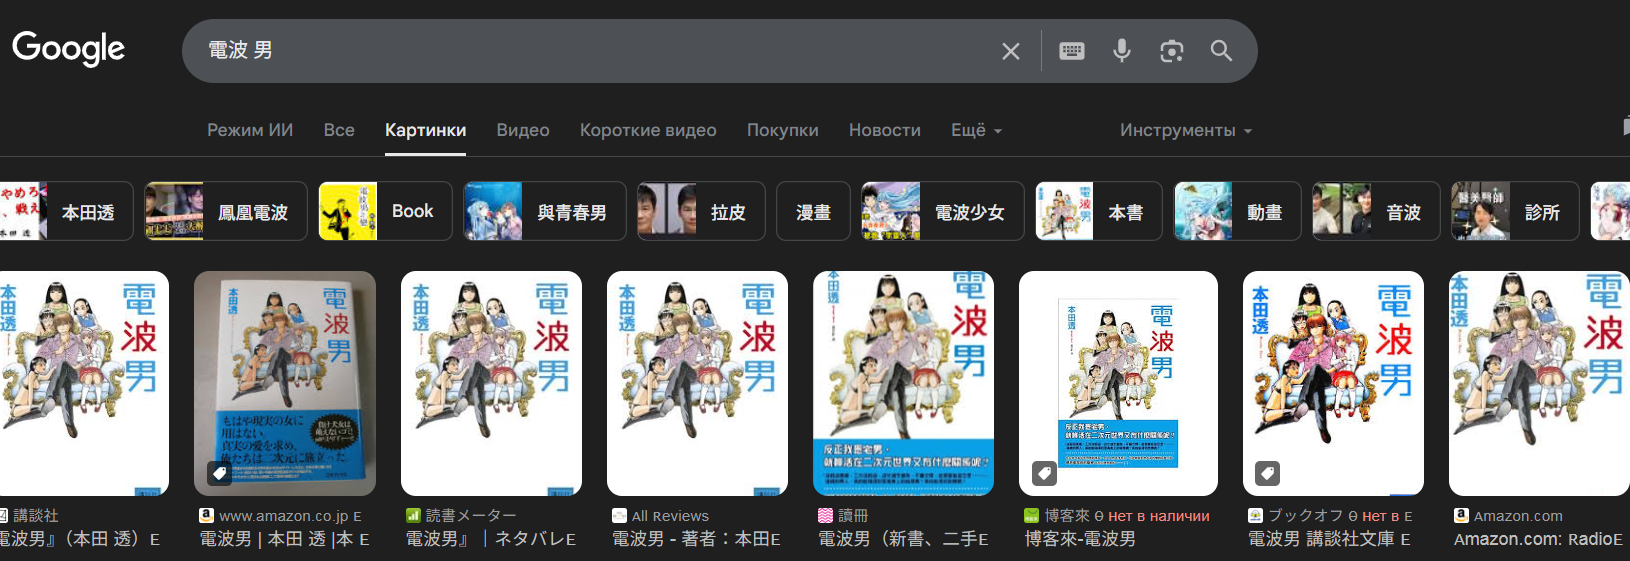Image resolution: width=1630 pixels, height=561 pixels.
Task: Open the All Reviews image thumbnail
Action: pyautogui.click(x=697, y=383)
